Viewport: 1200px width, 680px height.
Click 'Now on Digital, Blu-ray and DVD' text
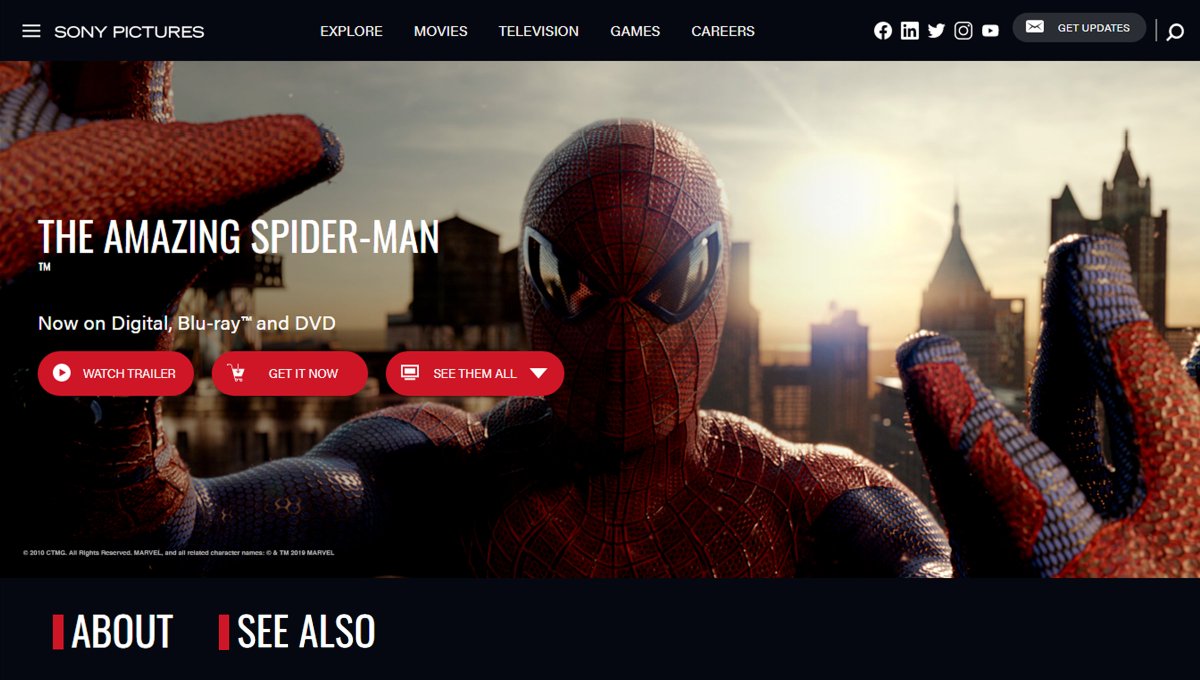coord(187,323)
